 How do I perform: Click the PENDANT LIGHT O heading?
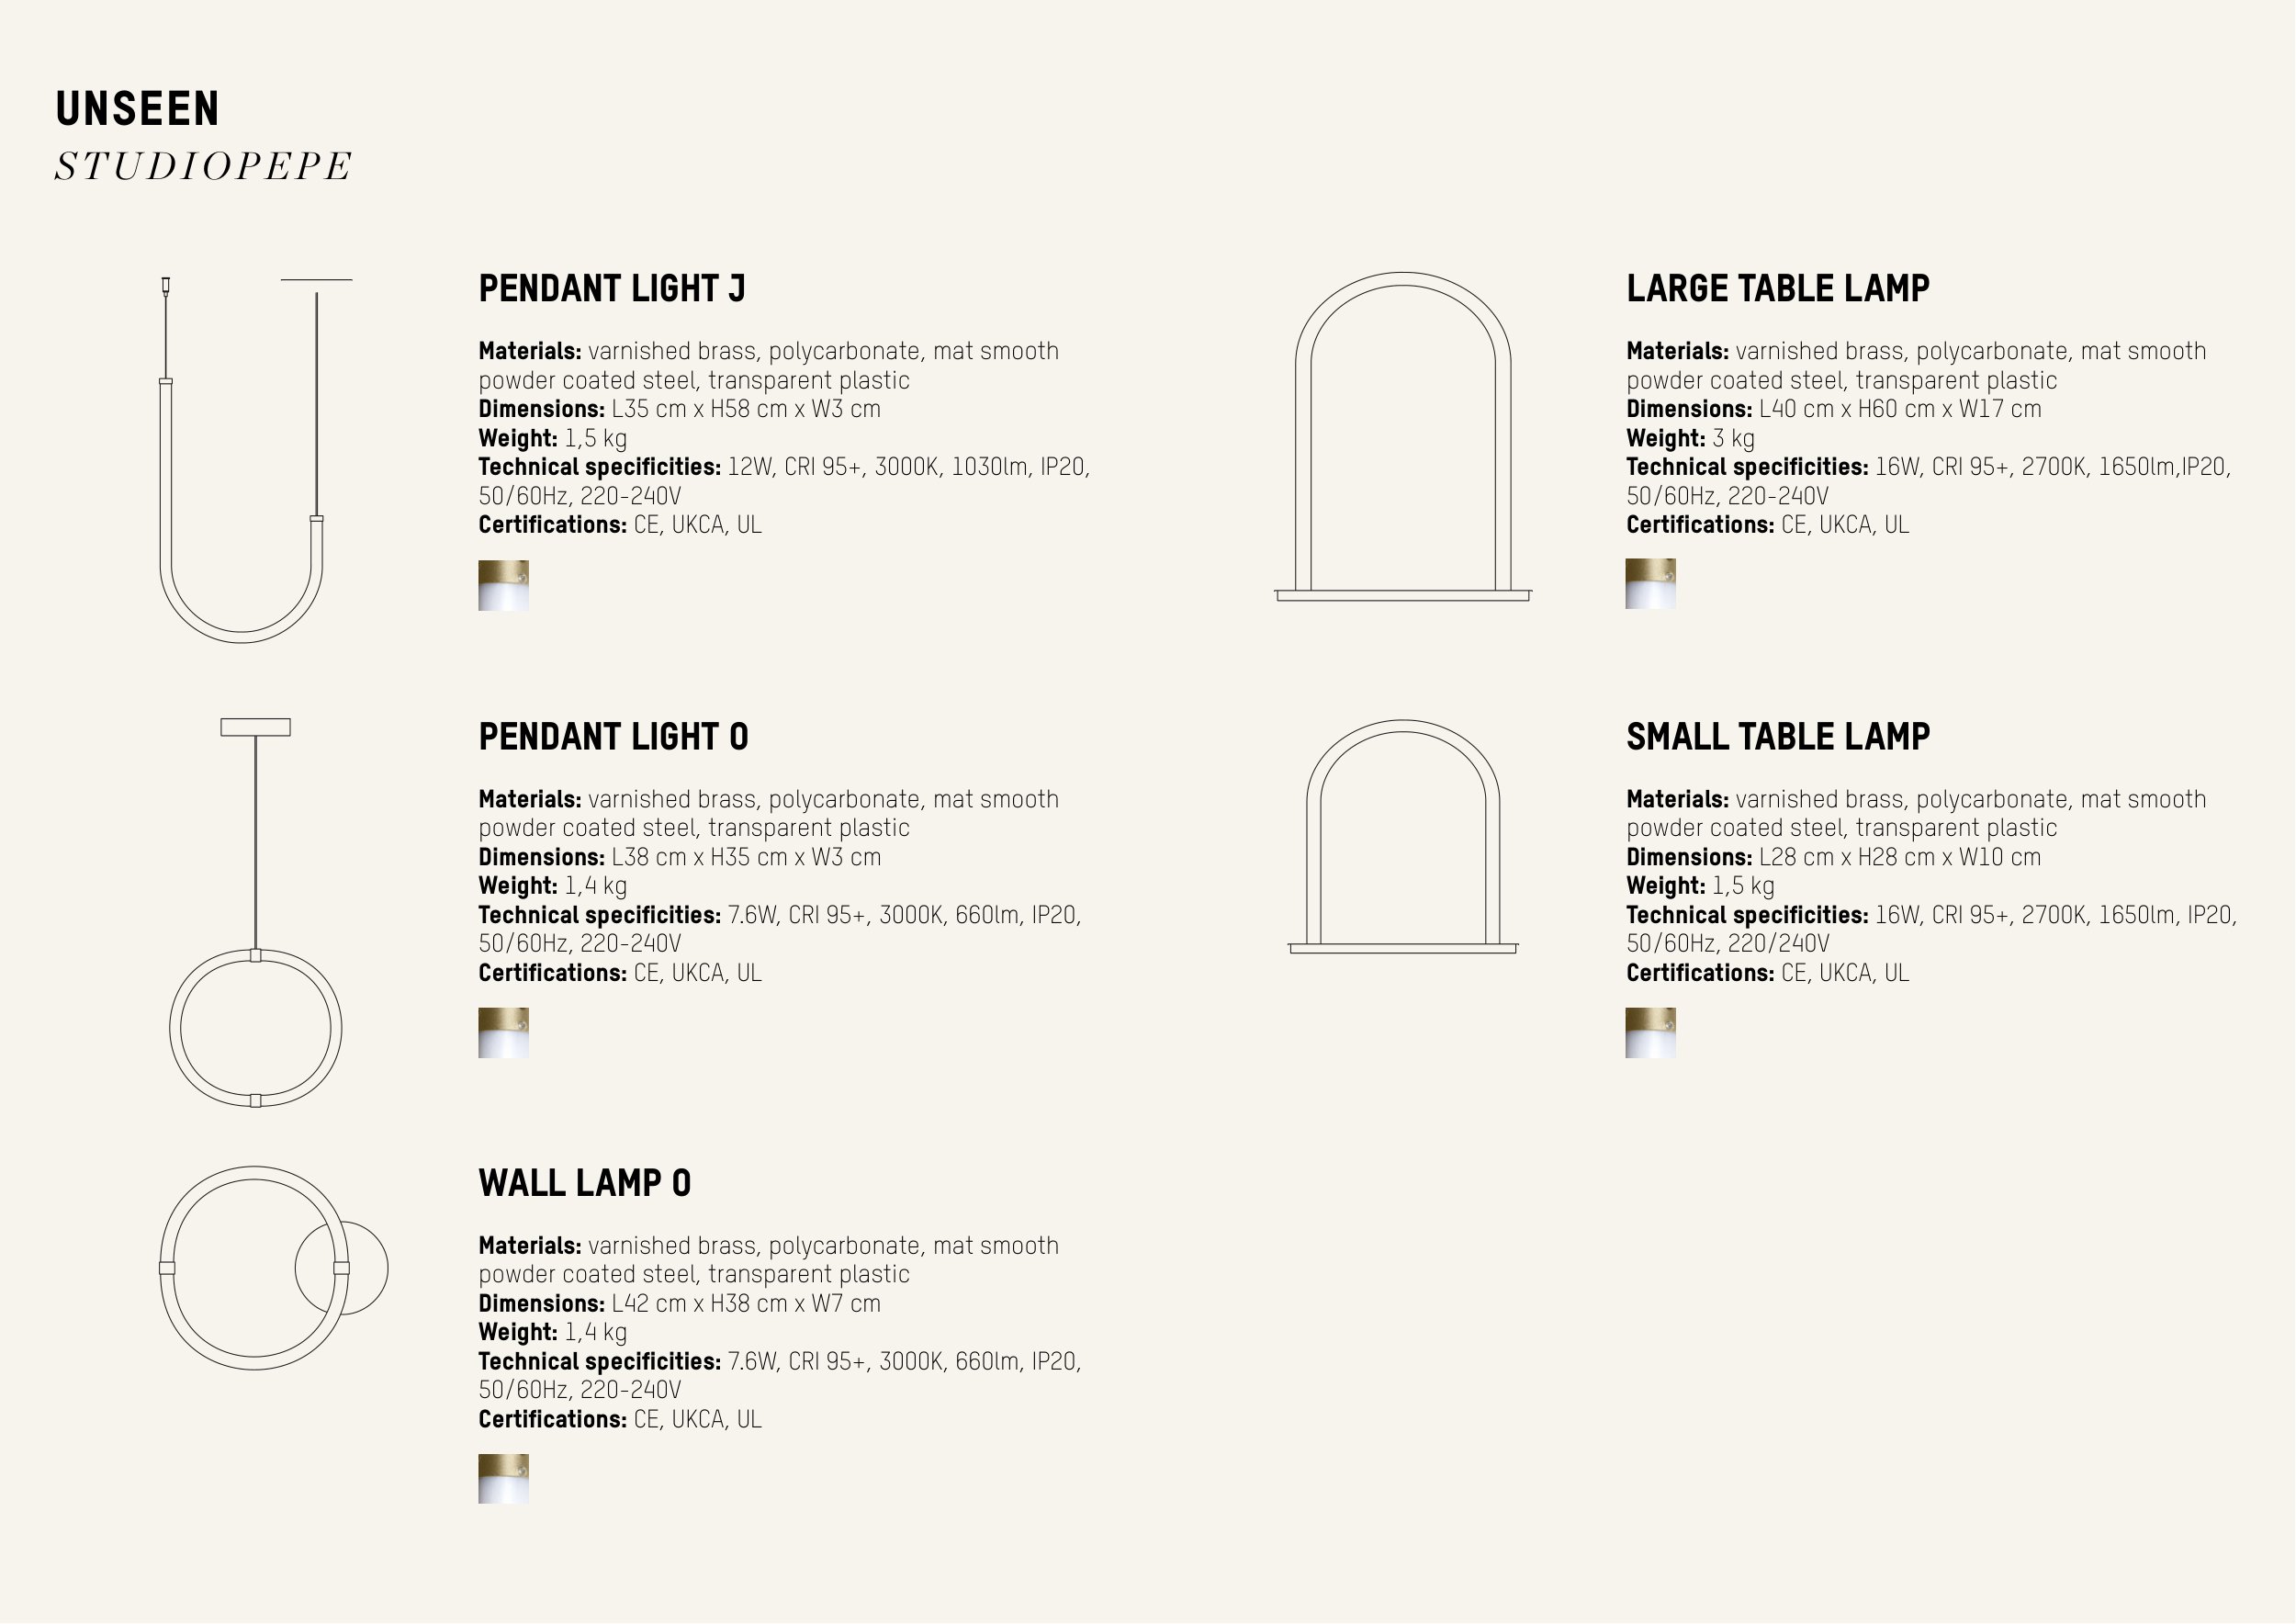click(x=613, y=737)
